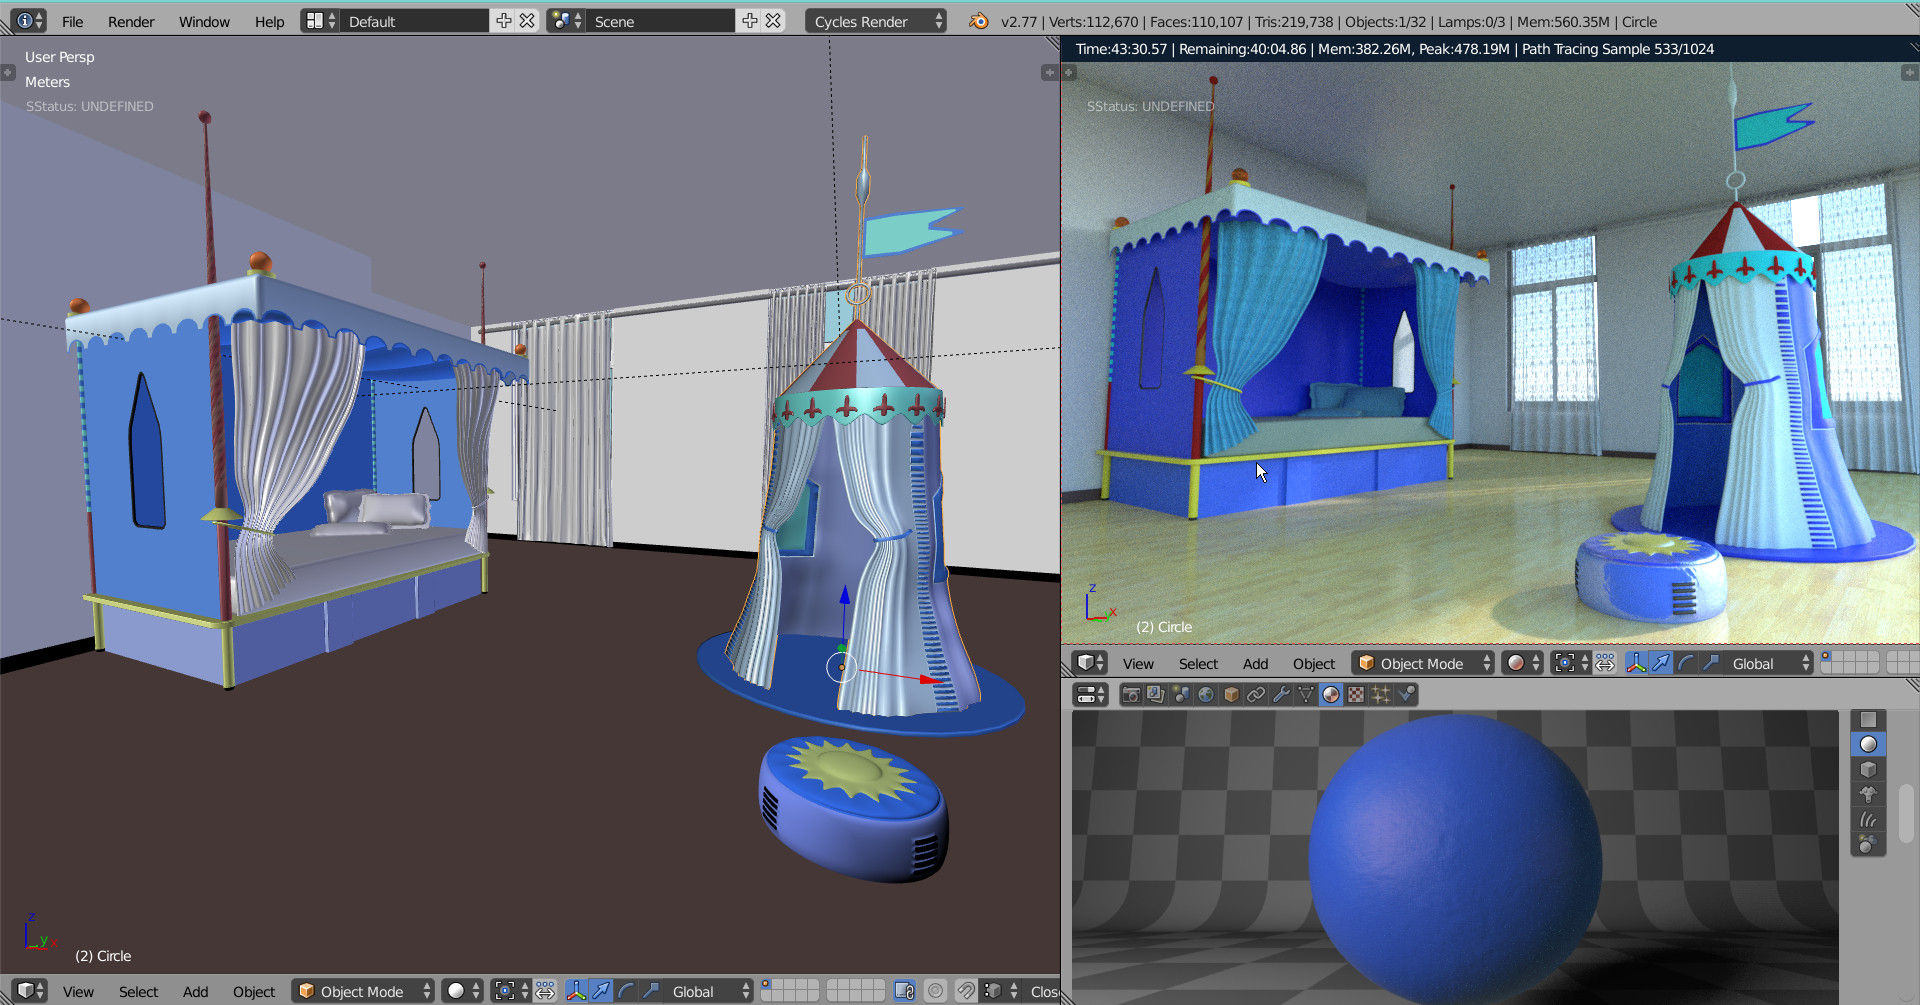Toggle the 3D manipulator in left viewport
This screenshot has height=1005, width=1920.
point(576,991)
